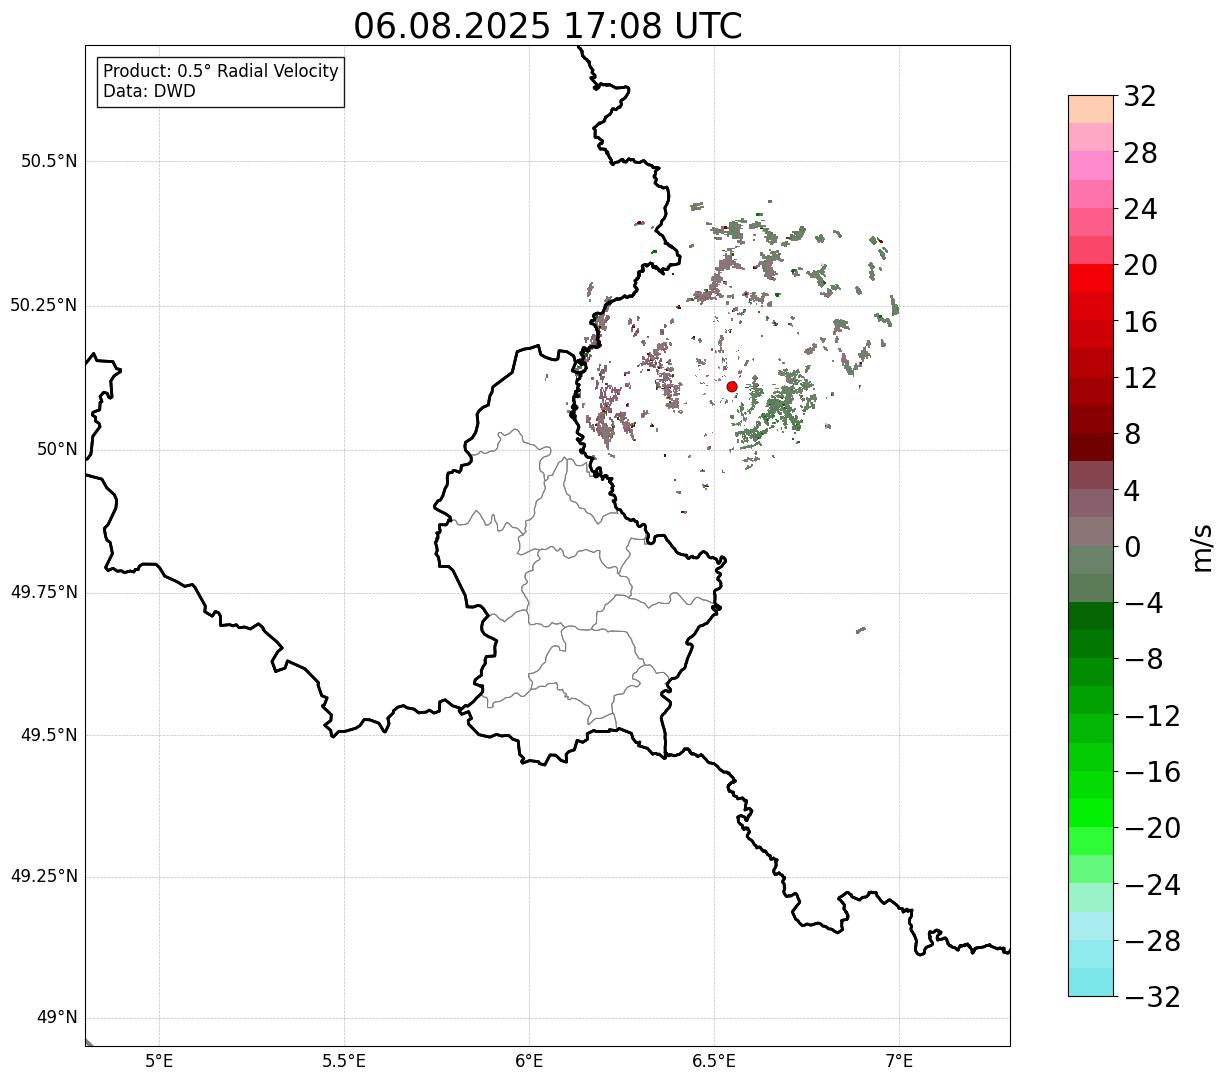
Task: Click the 49.75°N latitude label
Action: [x=43, y=592]
